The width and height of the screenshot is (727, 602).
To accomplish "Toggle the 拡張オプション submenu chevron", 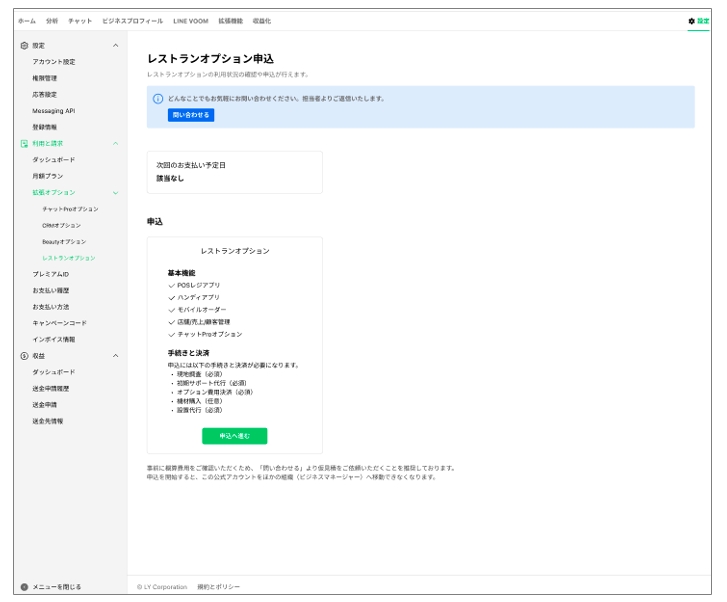I will (115, 192).
